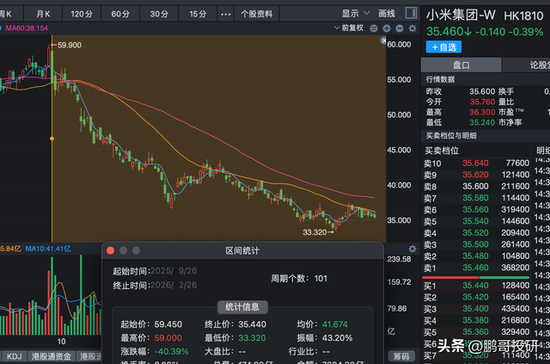Click the 周期个数 101 text
The width and height of the screenshot is (550, 364).
tap(299, 278)
